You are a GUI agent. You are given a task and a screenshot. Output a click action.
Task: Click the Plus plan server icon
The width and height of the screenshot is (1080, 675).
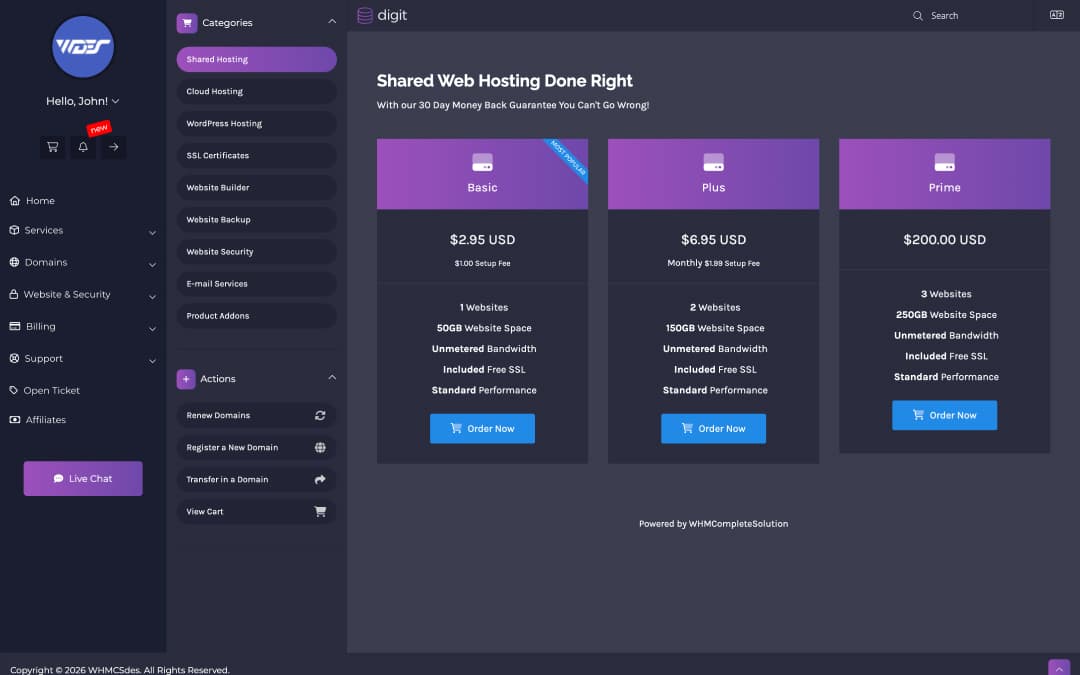714,163
